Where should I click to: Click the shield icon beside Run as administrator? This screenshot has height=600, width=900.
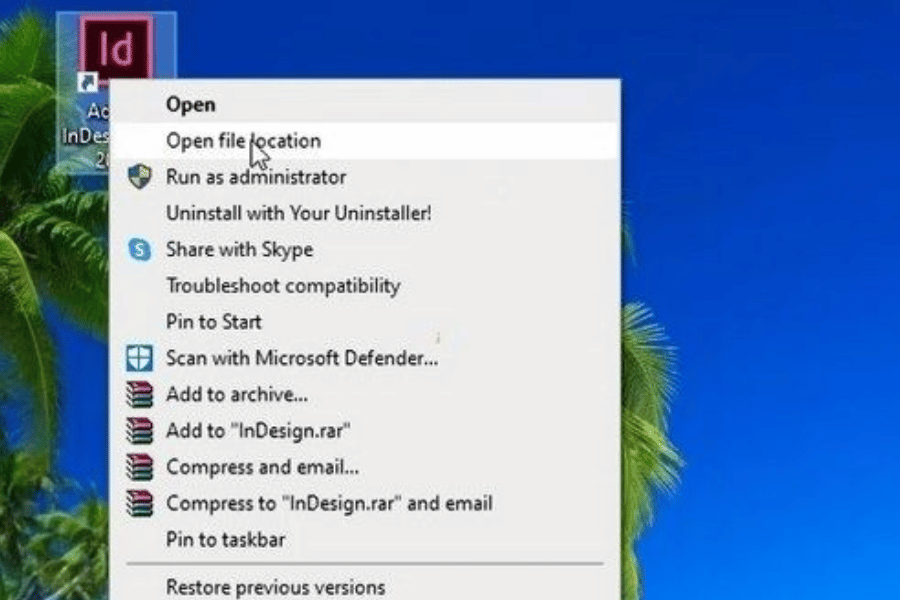coord(140,177)
